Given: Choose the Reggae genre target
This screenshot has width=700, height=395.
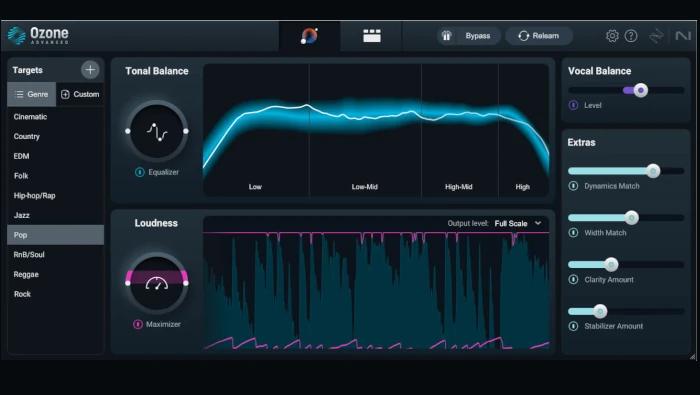Looking at the screenshot, I should 55,274.
